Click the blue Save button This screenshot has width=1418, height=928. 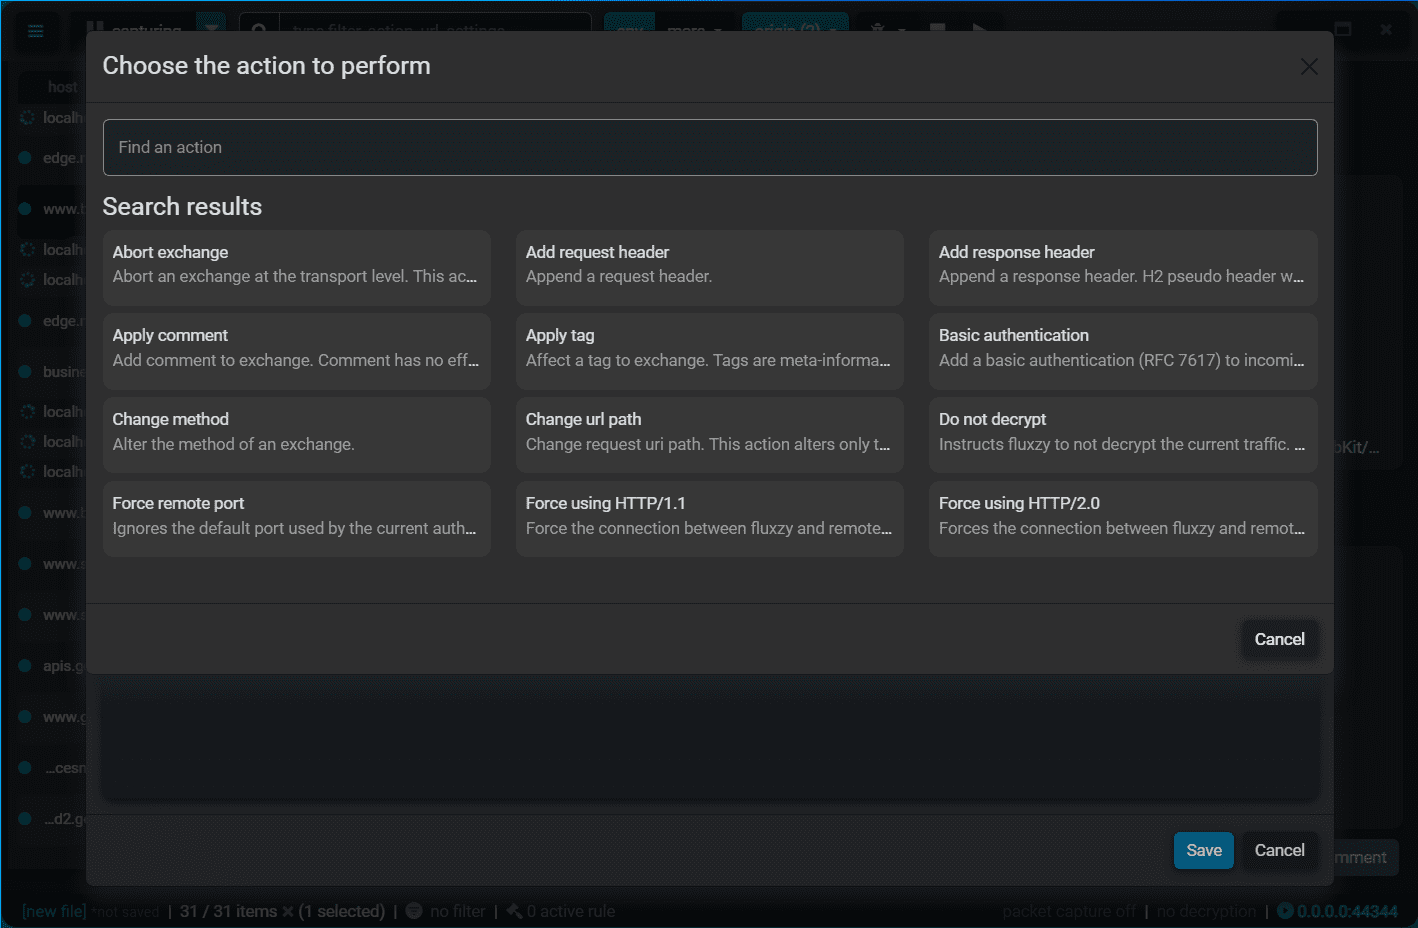pyautogui.click(x=1203, y=851)
